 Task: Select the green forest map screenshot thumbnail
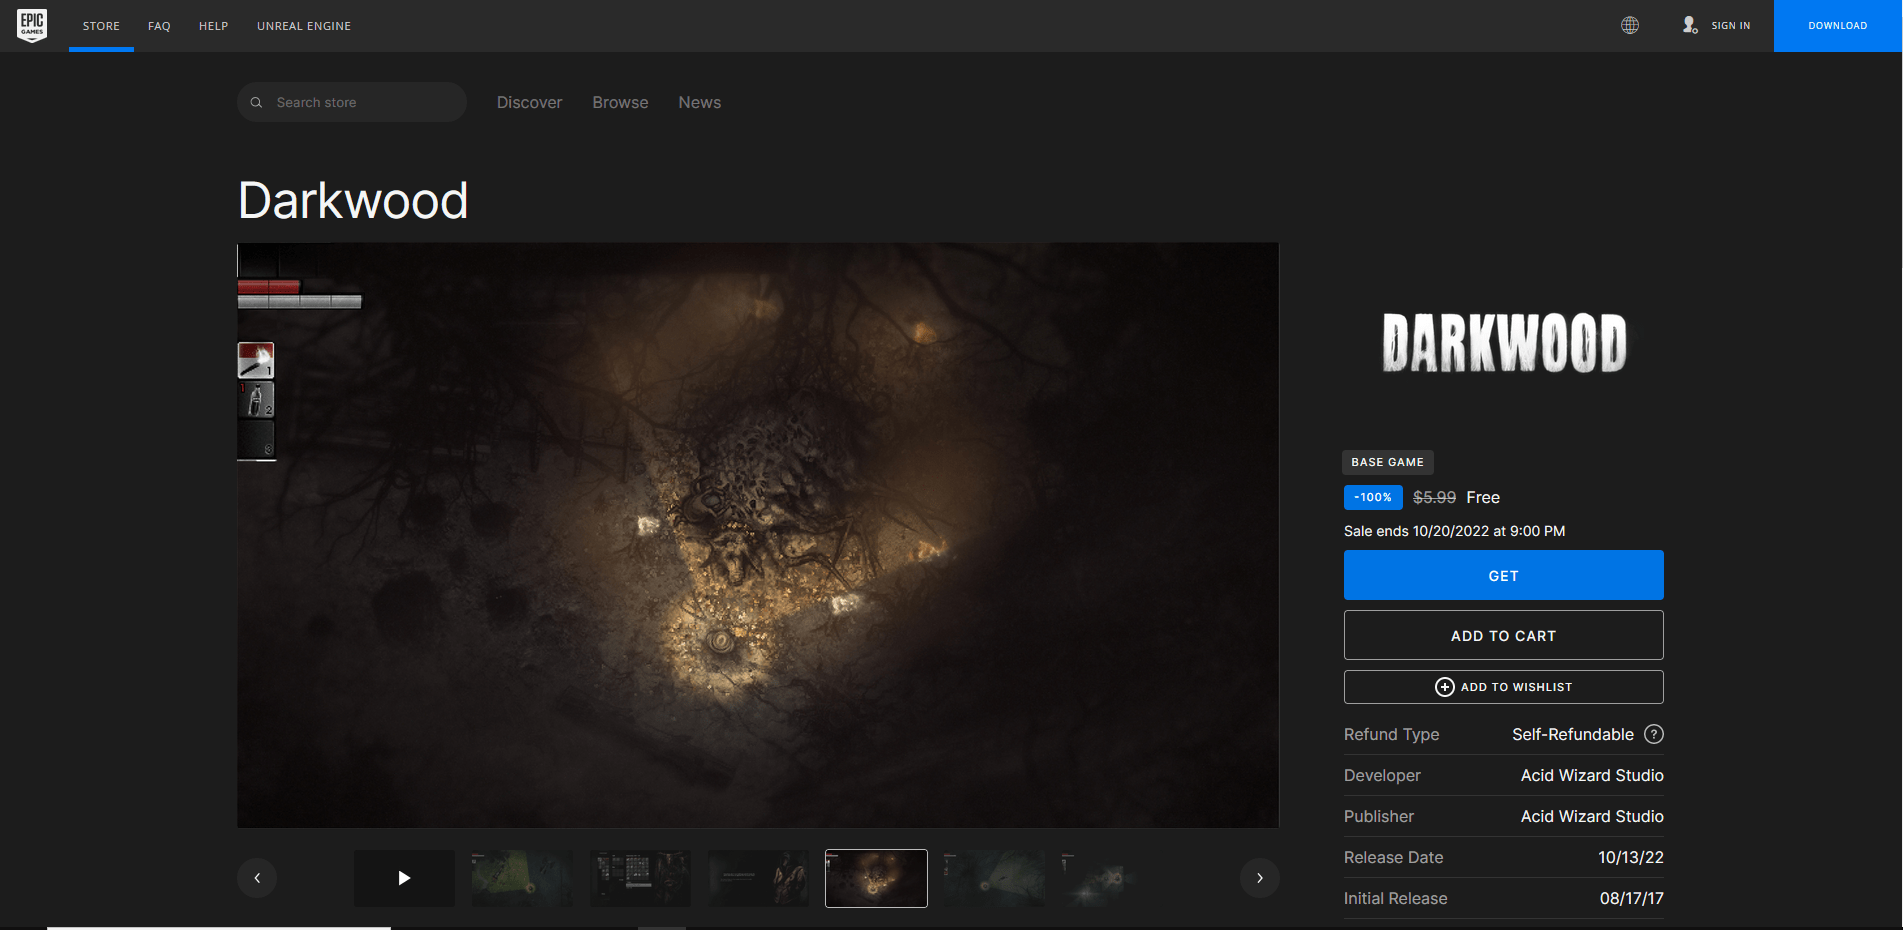click(x=522, y=878)
